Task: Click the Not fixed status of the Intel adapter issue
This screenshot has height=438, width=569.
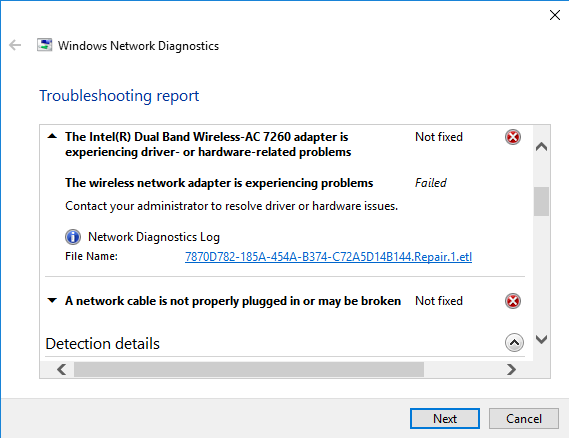Action: pyautogui.click(x=439, y=137)
